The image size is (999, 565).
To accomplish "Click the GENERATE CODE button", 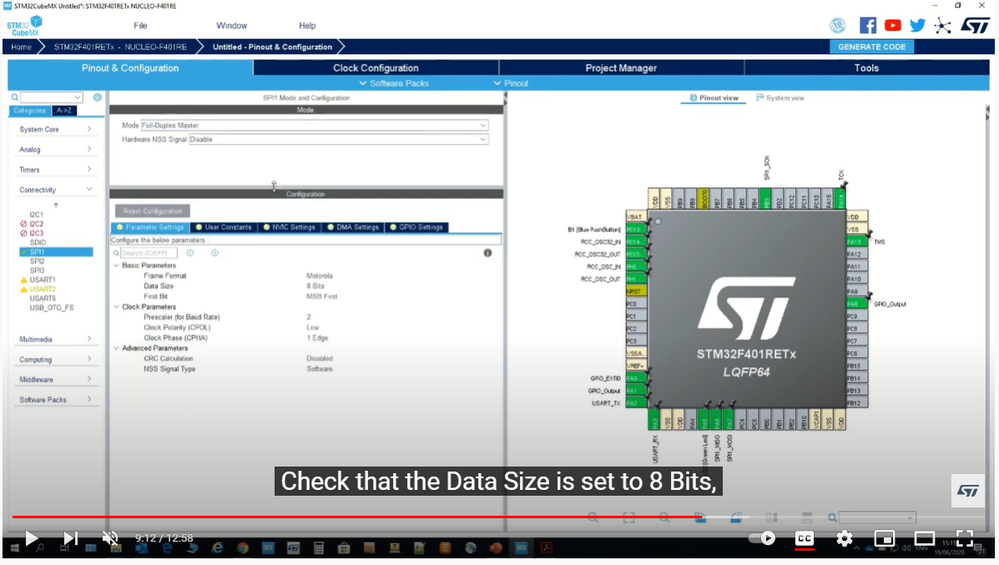I will coord(872,47).
